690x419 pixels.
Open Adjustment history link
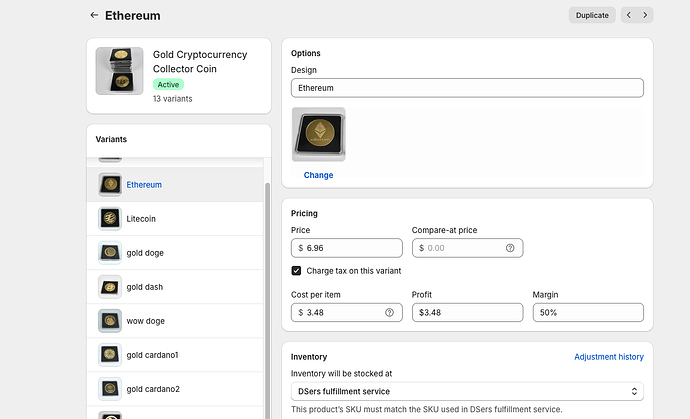click(608, 356)
